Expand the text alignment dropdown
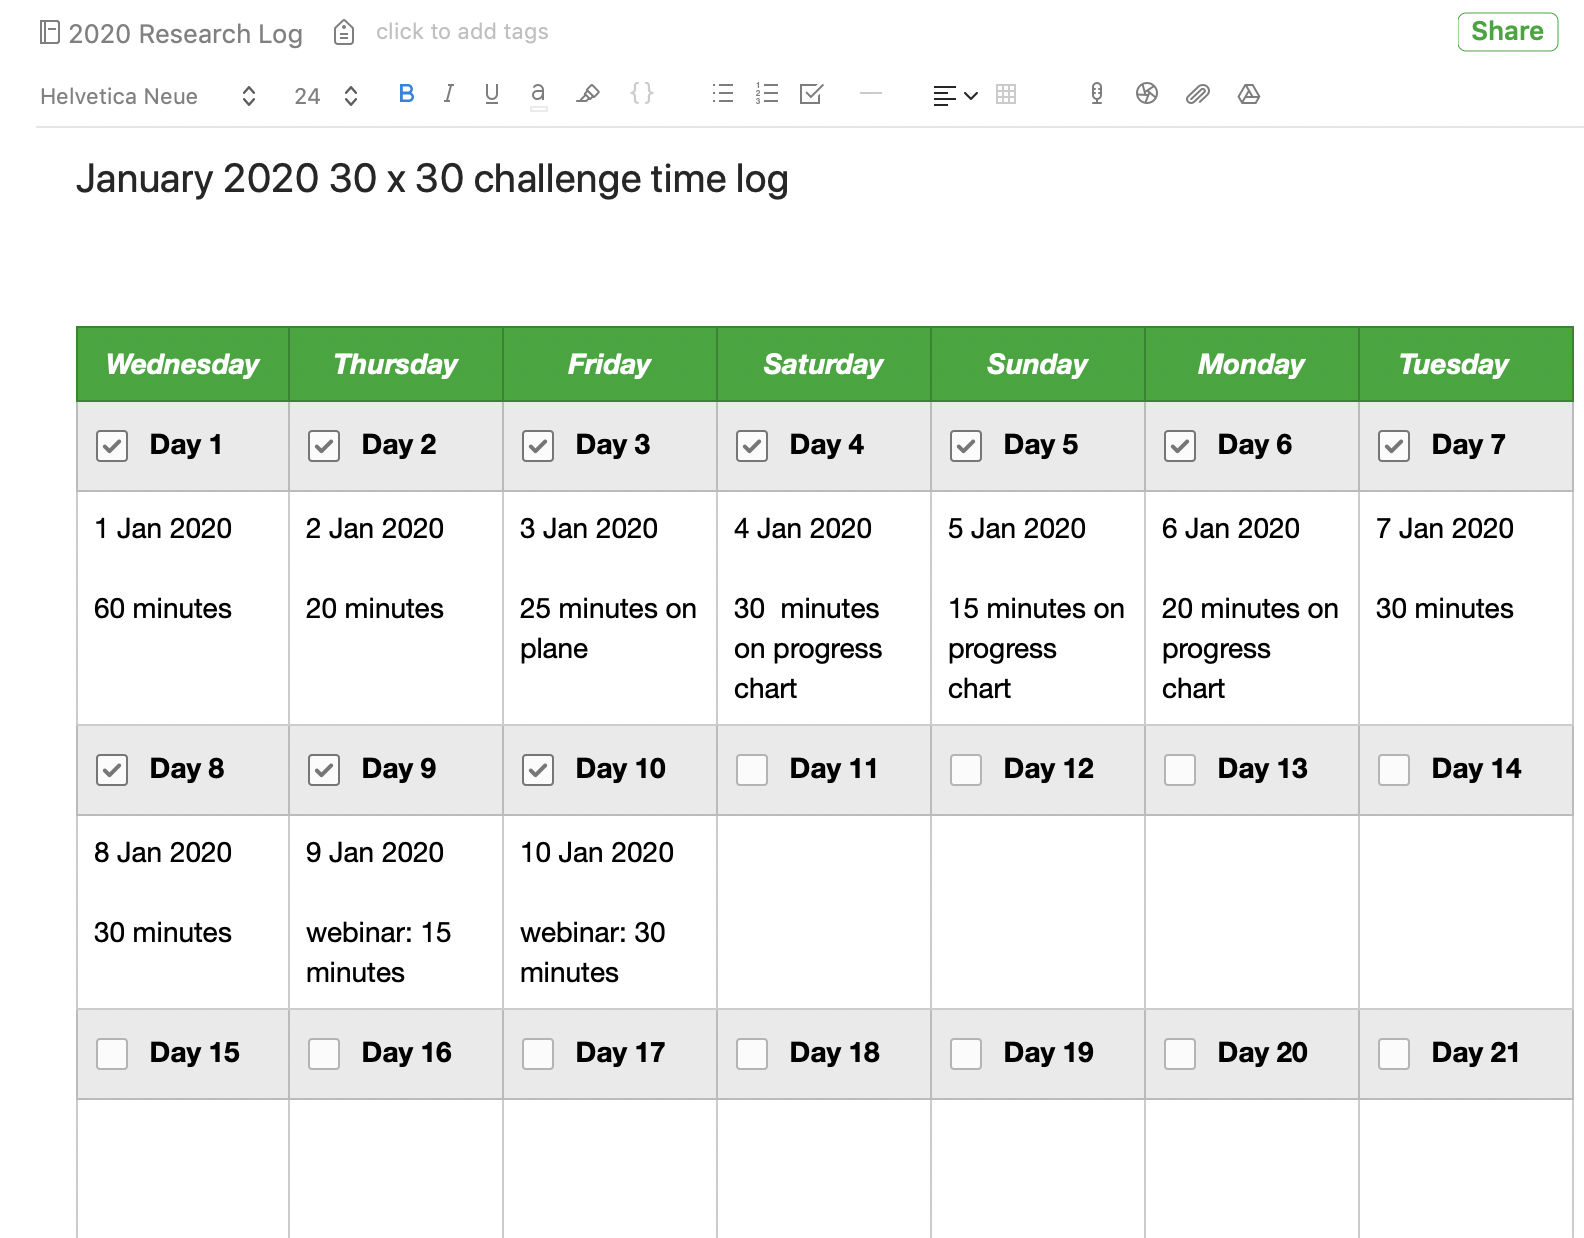1584x1238 pixels. coord(955,96)
